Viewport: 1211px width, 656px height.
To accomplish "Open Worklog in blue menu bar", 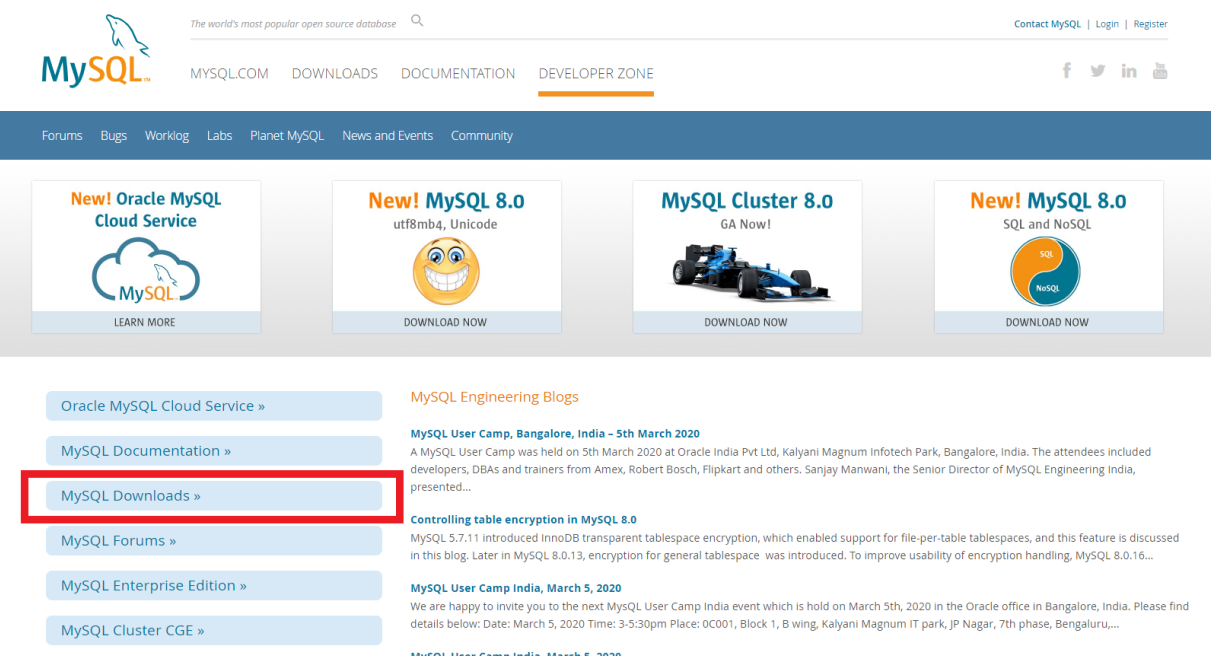I will pos(167,135).
